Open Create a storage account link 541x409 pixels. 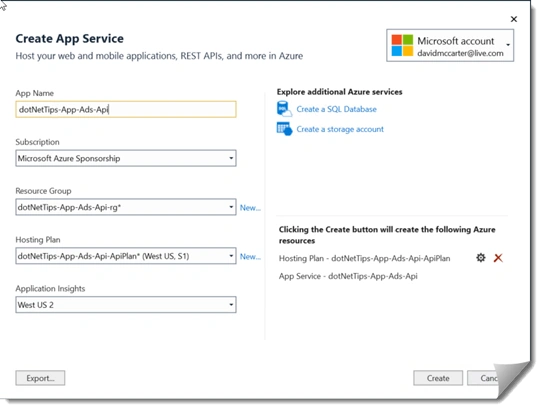click(340, 129)
